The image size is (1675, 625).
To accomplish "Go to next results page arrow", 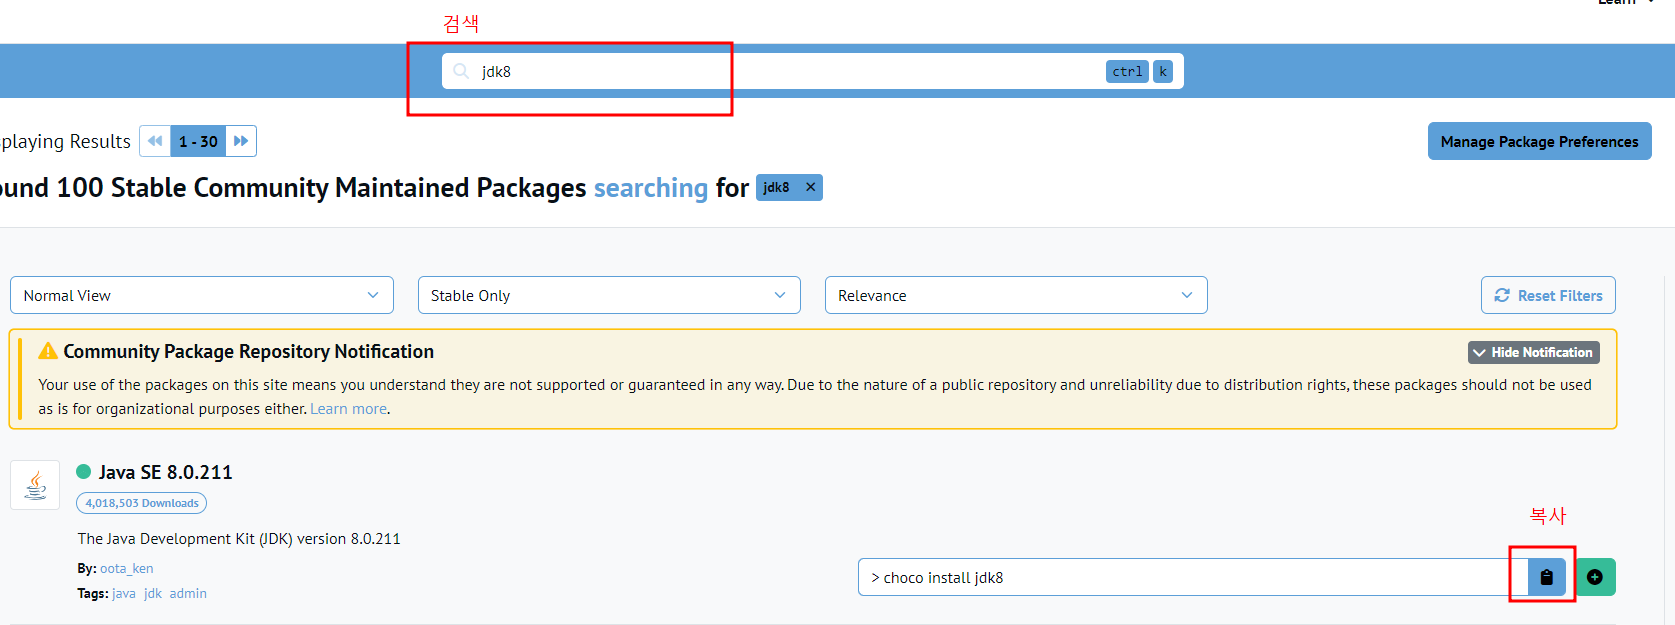I will [x=241, y=141].
